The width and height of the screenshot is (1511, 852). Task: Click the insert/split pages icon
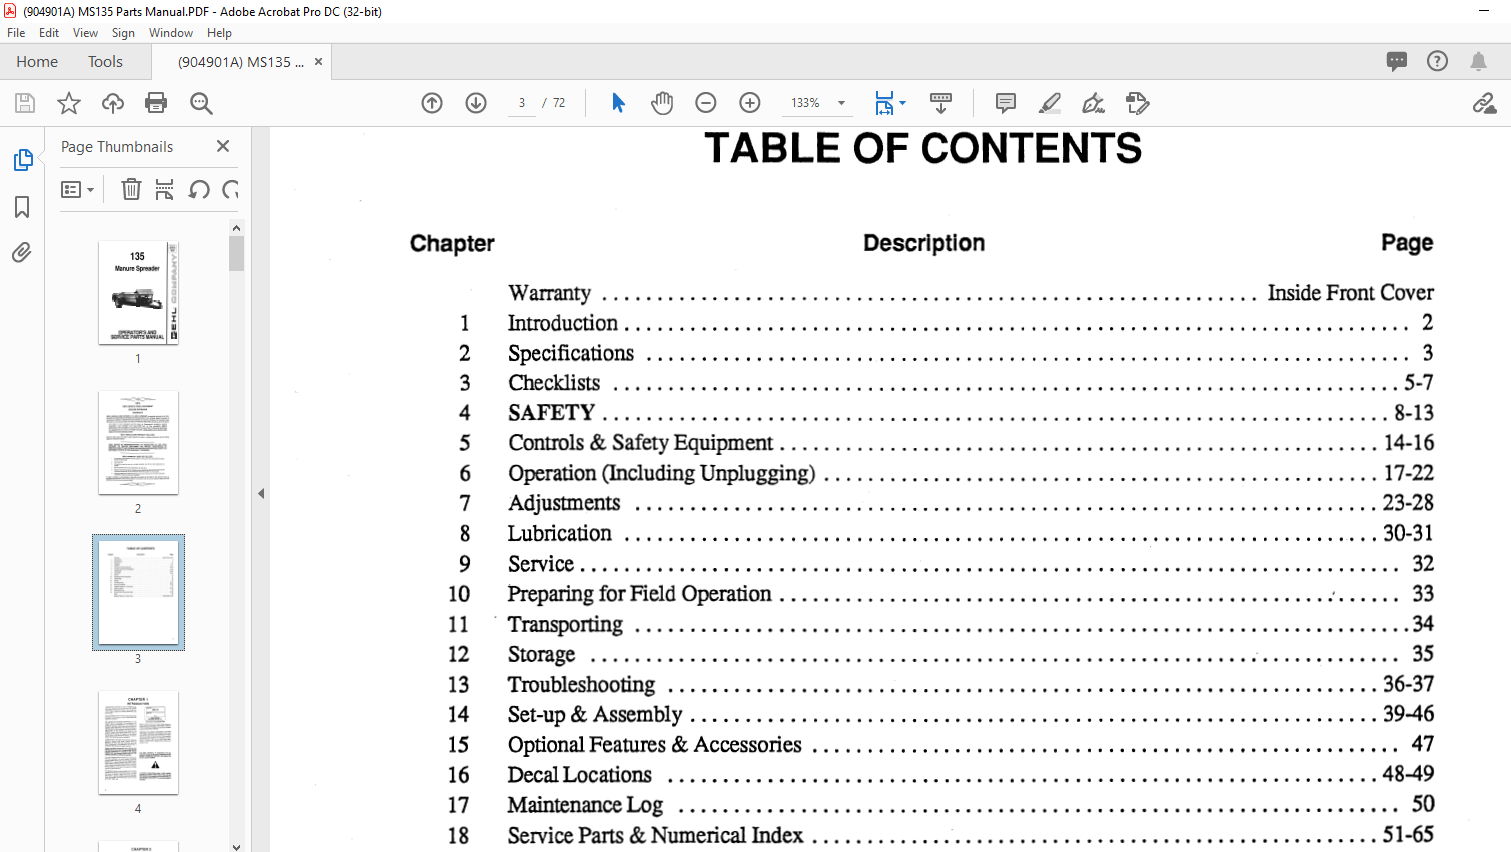pyautogui.click(x=165, y=189)
